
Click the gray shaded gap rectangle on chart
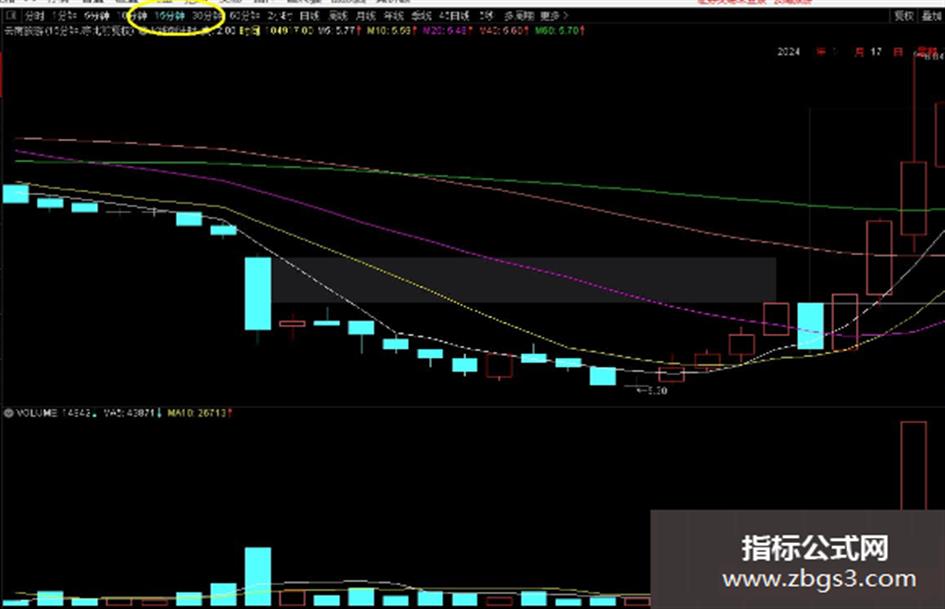[x=523, y=280]
